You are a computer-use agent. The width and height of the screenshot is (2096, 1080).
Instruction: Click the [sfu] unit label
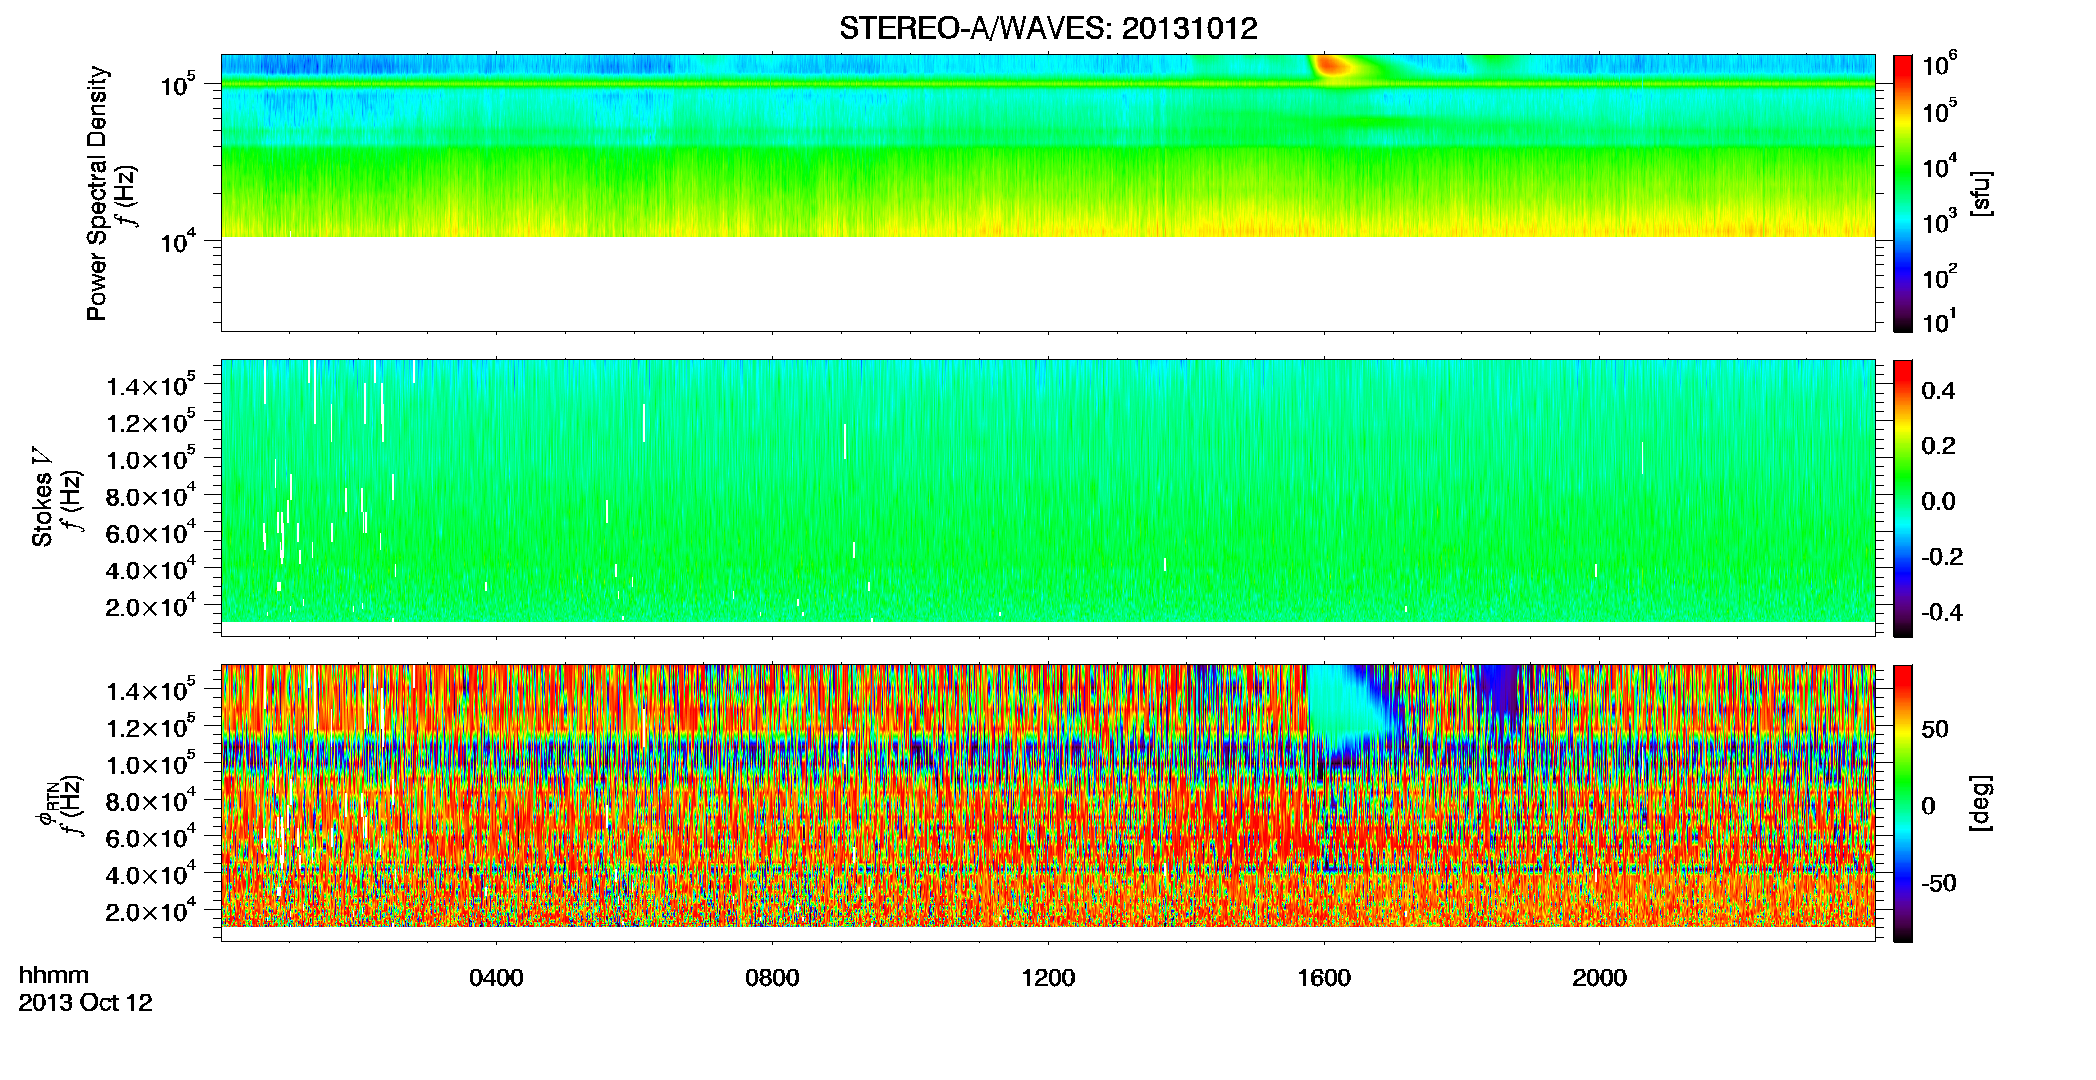point(1980,193)
